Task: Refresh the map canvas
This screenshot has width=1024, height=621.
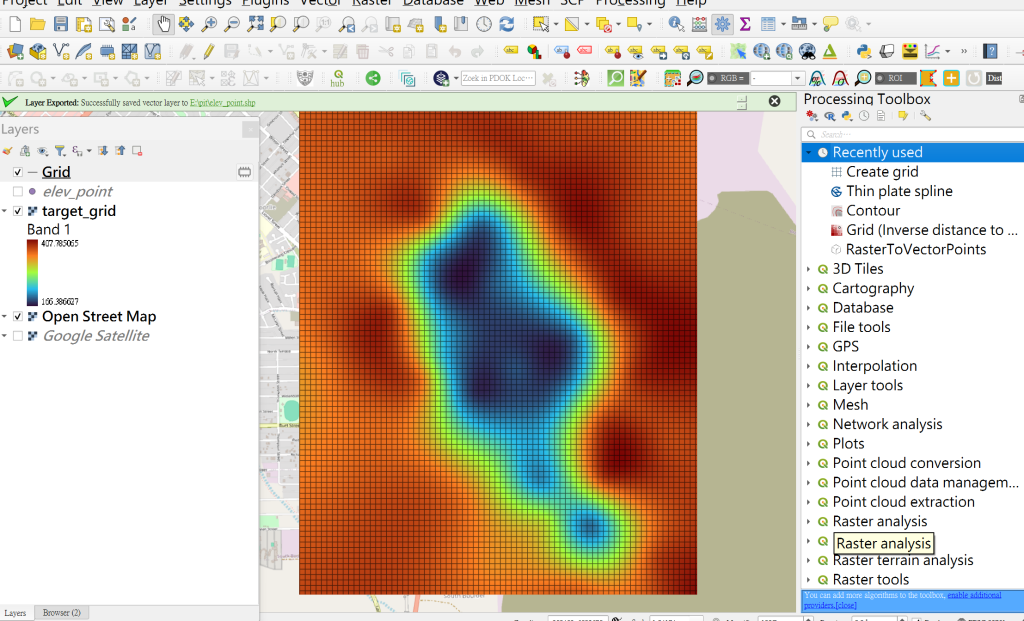Action: coord(507,25)
